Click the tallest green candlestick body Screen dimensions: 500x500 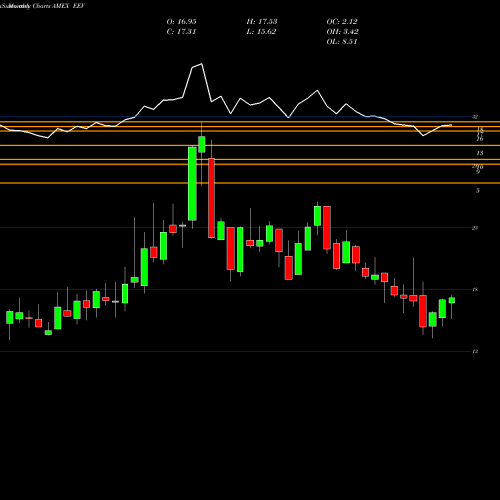[x=192, y=184]
